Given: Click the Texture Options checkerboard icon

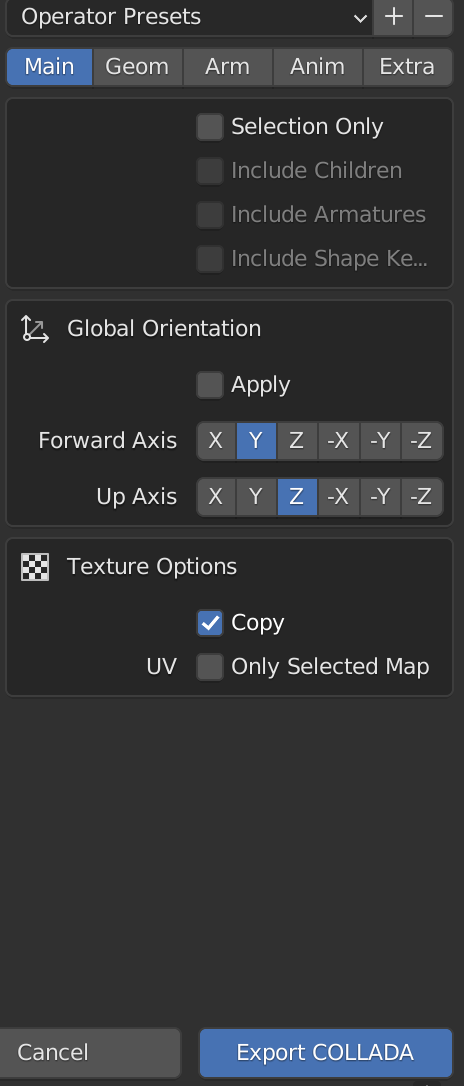Looking at the screenshot, I should (x=35, y=567).
